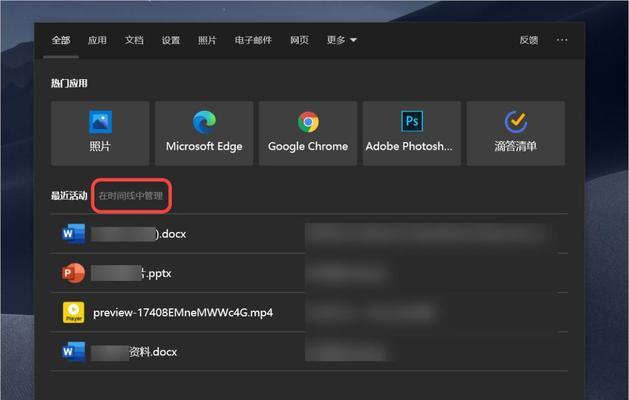Open the recent file ending in 资料.docx
Screen dimensions: 629x400
309,352
